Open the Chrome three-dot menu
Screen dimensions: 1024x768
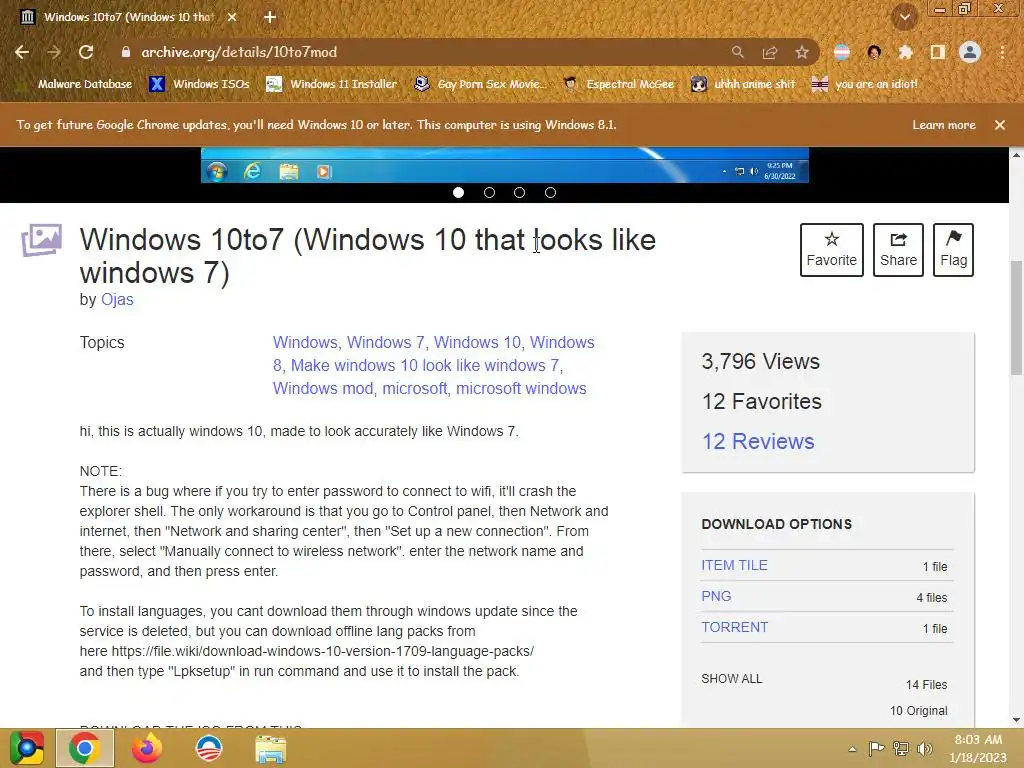click(x=1002, y=52)
